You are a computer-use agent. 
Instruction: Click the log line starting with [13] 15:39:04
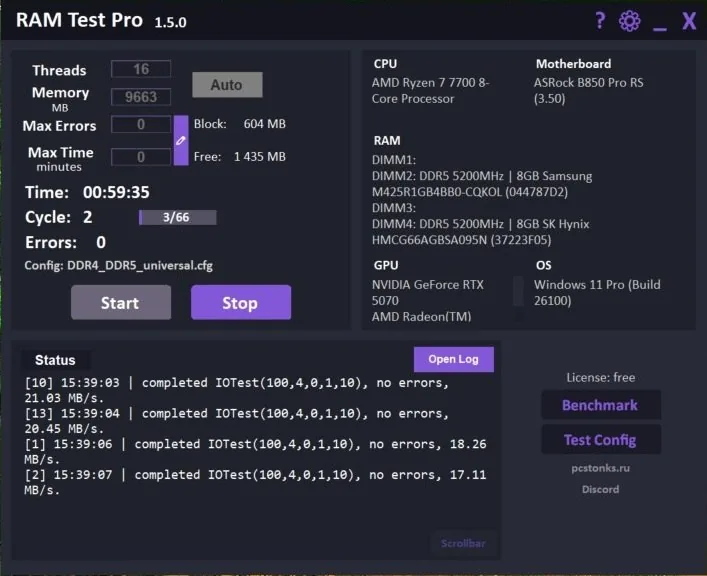pyautogui.click(x=237, y=421)
